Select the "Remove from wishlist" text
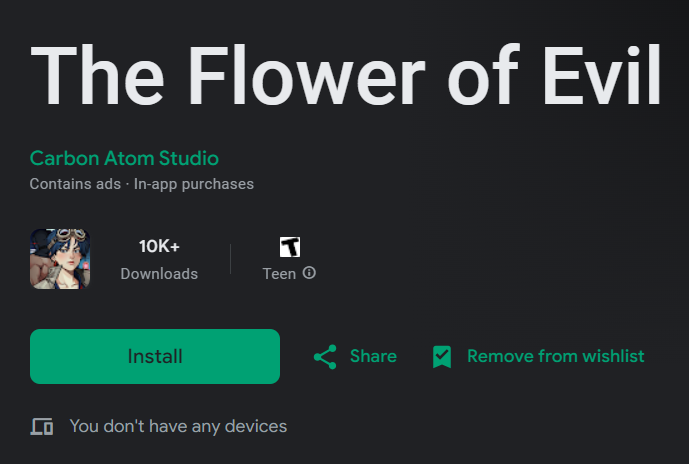The height and width of the screenshot is (464, 689). point(555,356)
